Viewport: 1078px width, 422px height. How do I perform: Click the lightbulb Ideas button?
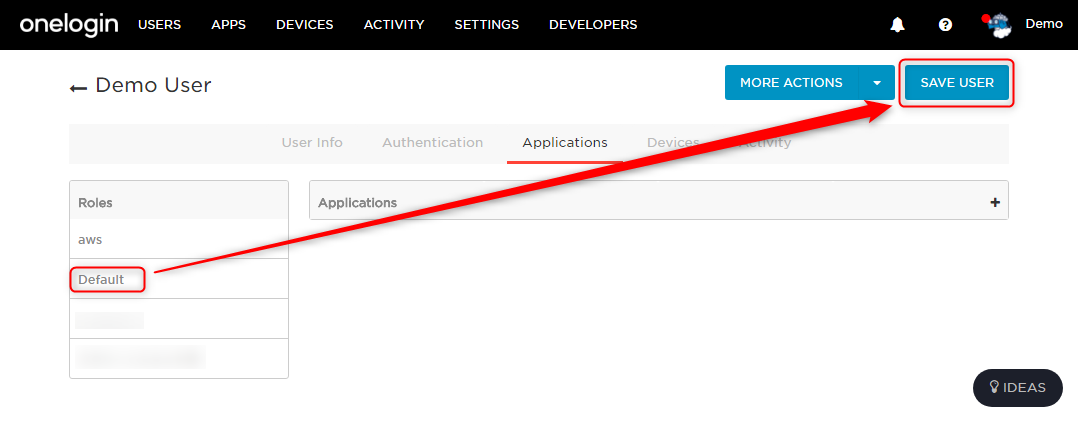click(1018, 388)
